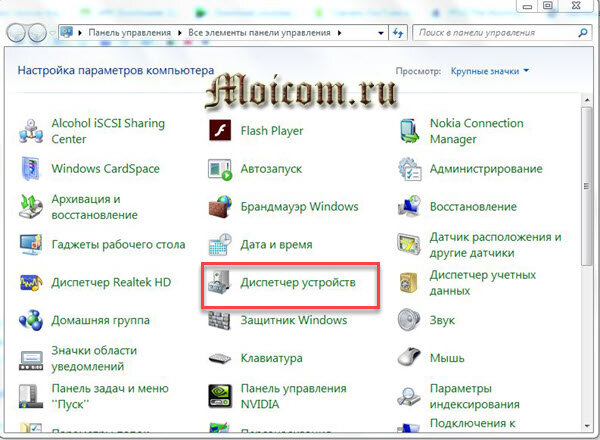Click the Администрирование link text
The width and height of the screenshot is (600, 440).
point(486,169)
